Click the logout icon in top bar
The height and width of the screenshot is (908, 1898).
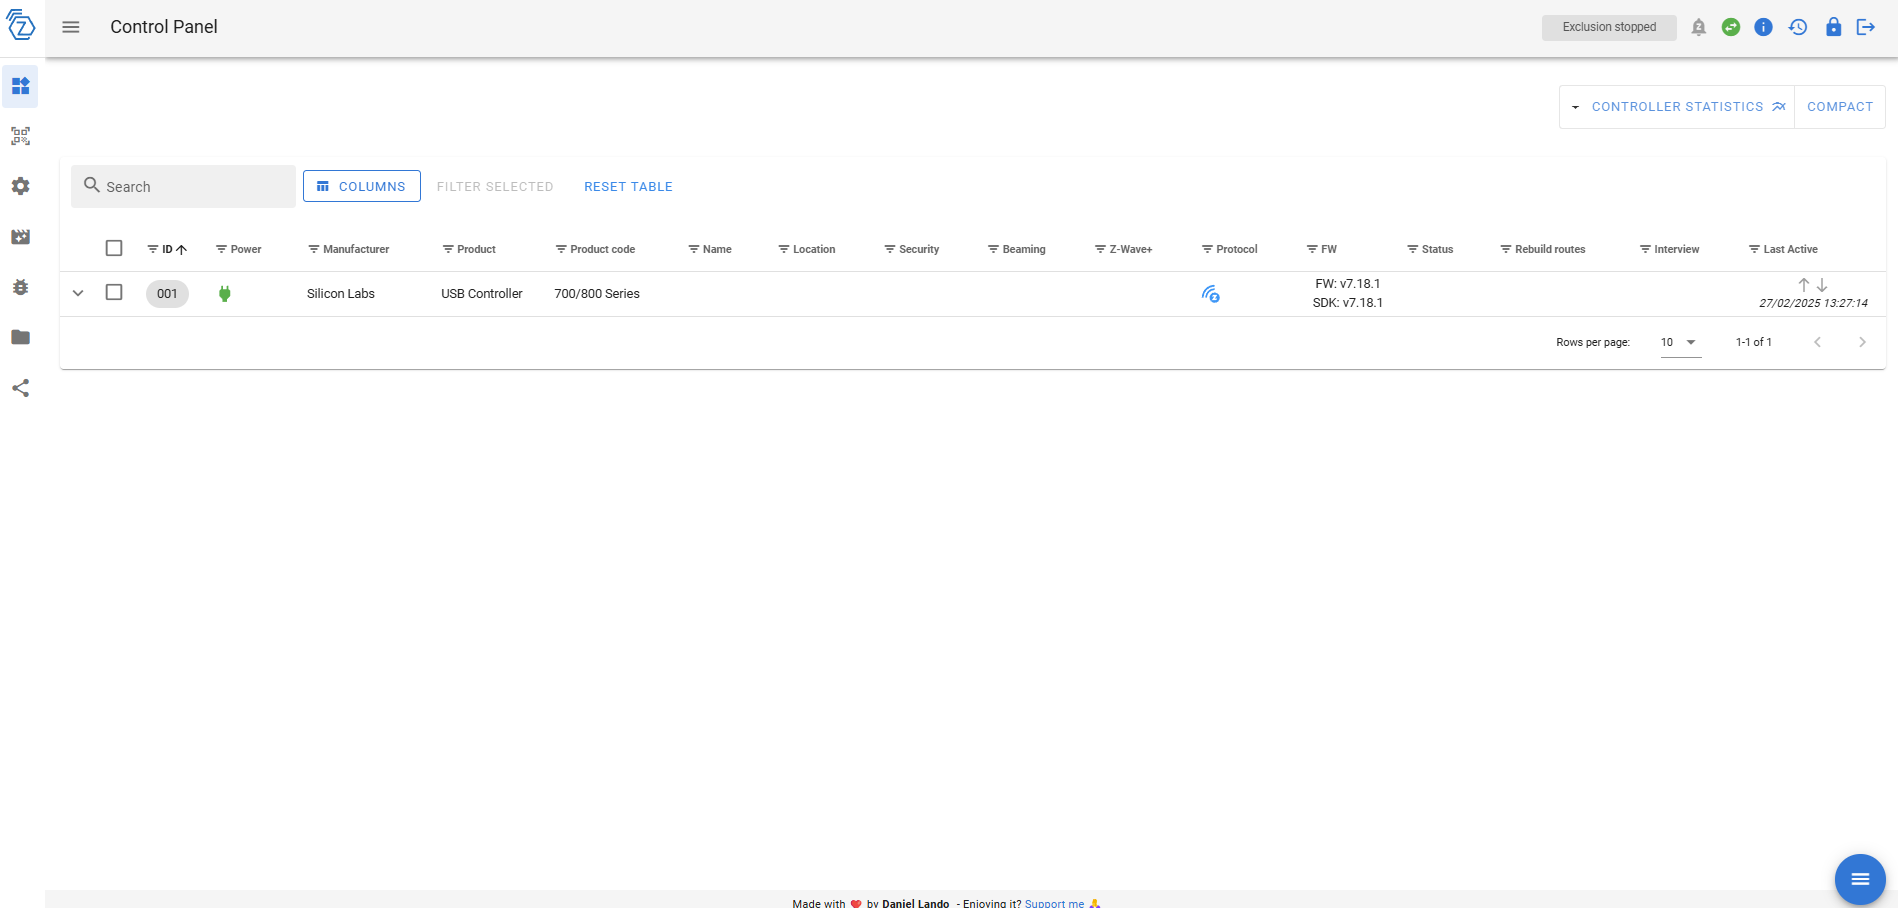coord(1865,27)
